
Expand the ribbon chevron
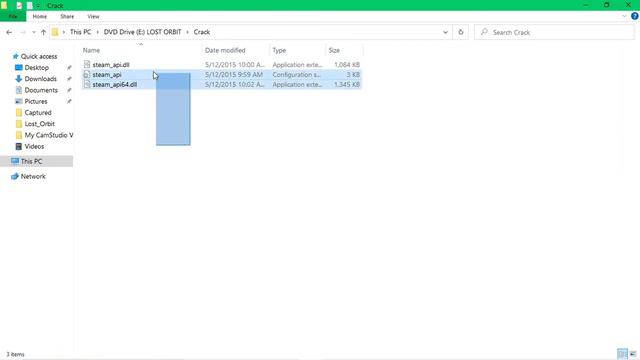click(x=624, y=16)
